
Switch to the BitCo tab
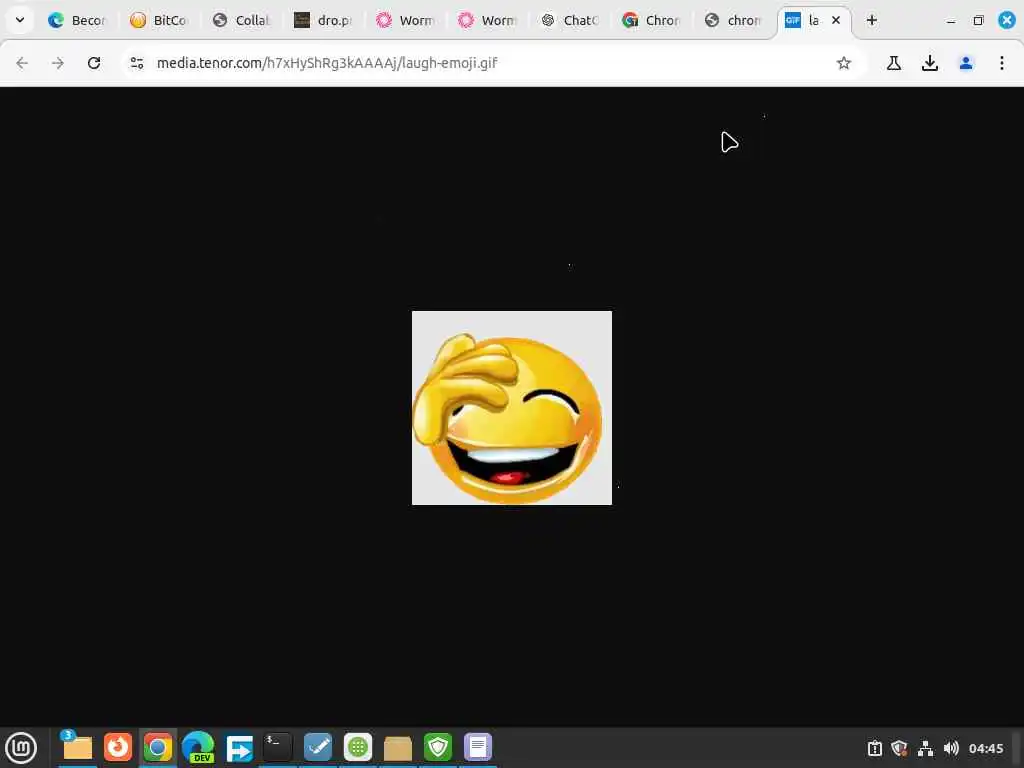pyautogui.click(x=159, y=20)
